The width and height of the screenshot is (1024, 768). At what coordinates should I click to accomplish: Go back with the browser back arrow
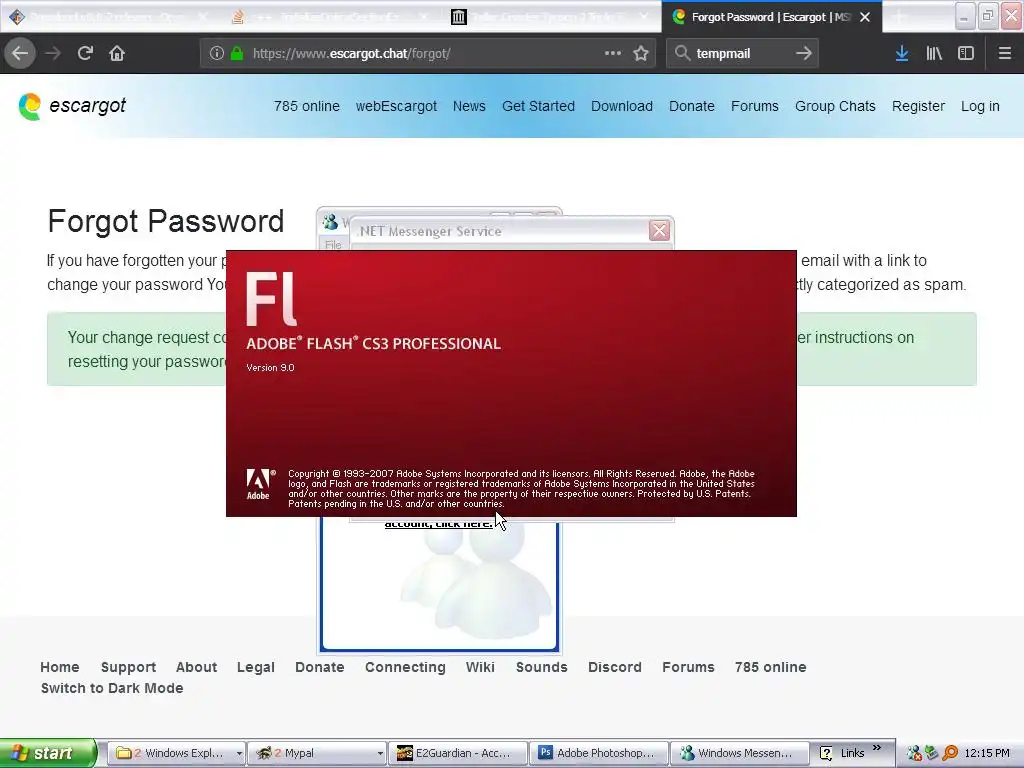20,54
